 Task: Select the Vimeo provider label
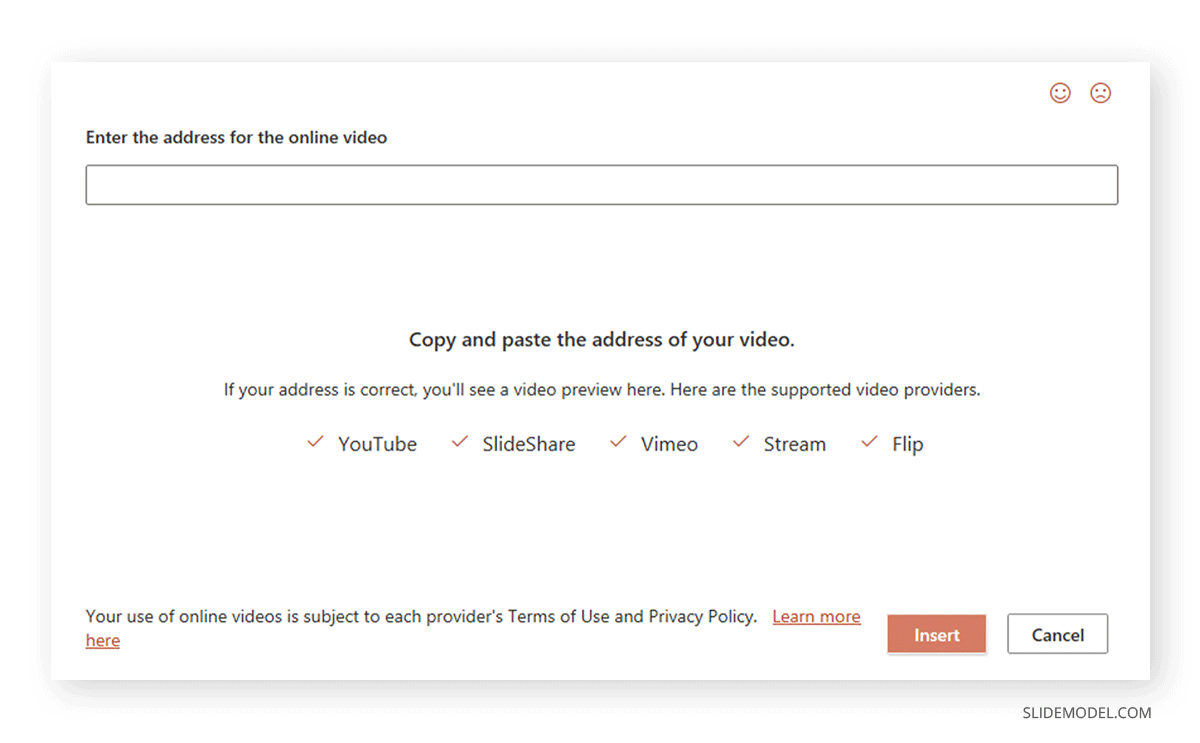click(669, 444)
